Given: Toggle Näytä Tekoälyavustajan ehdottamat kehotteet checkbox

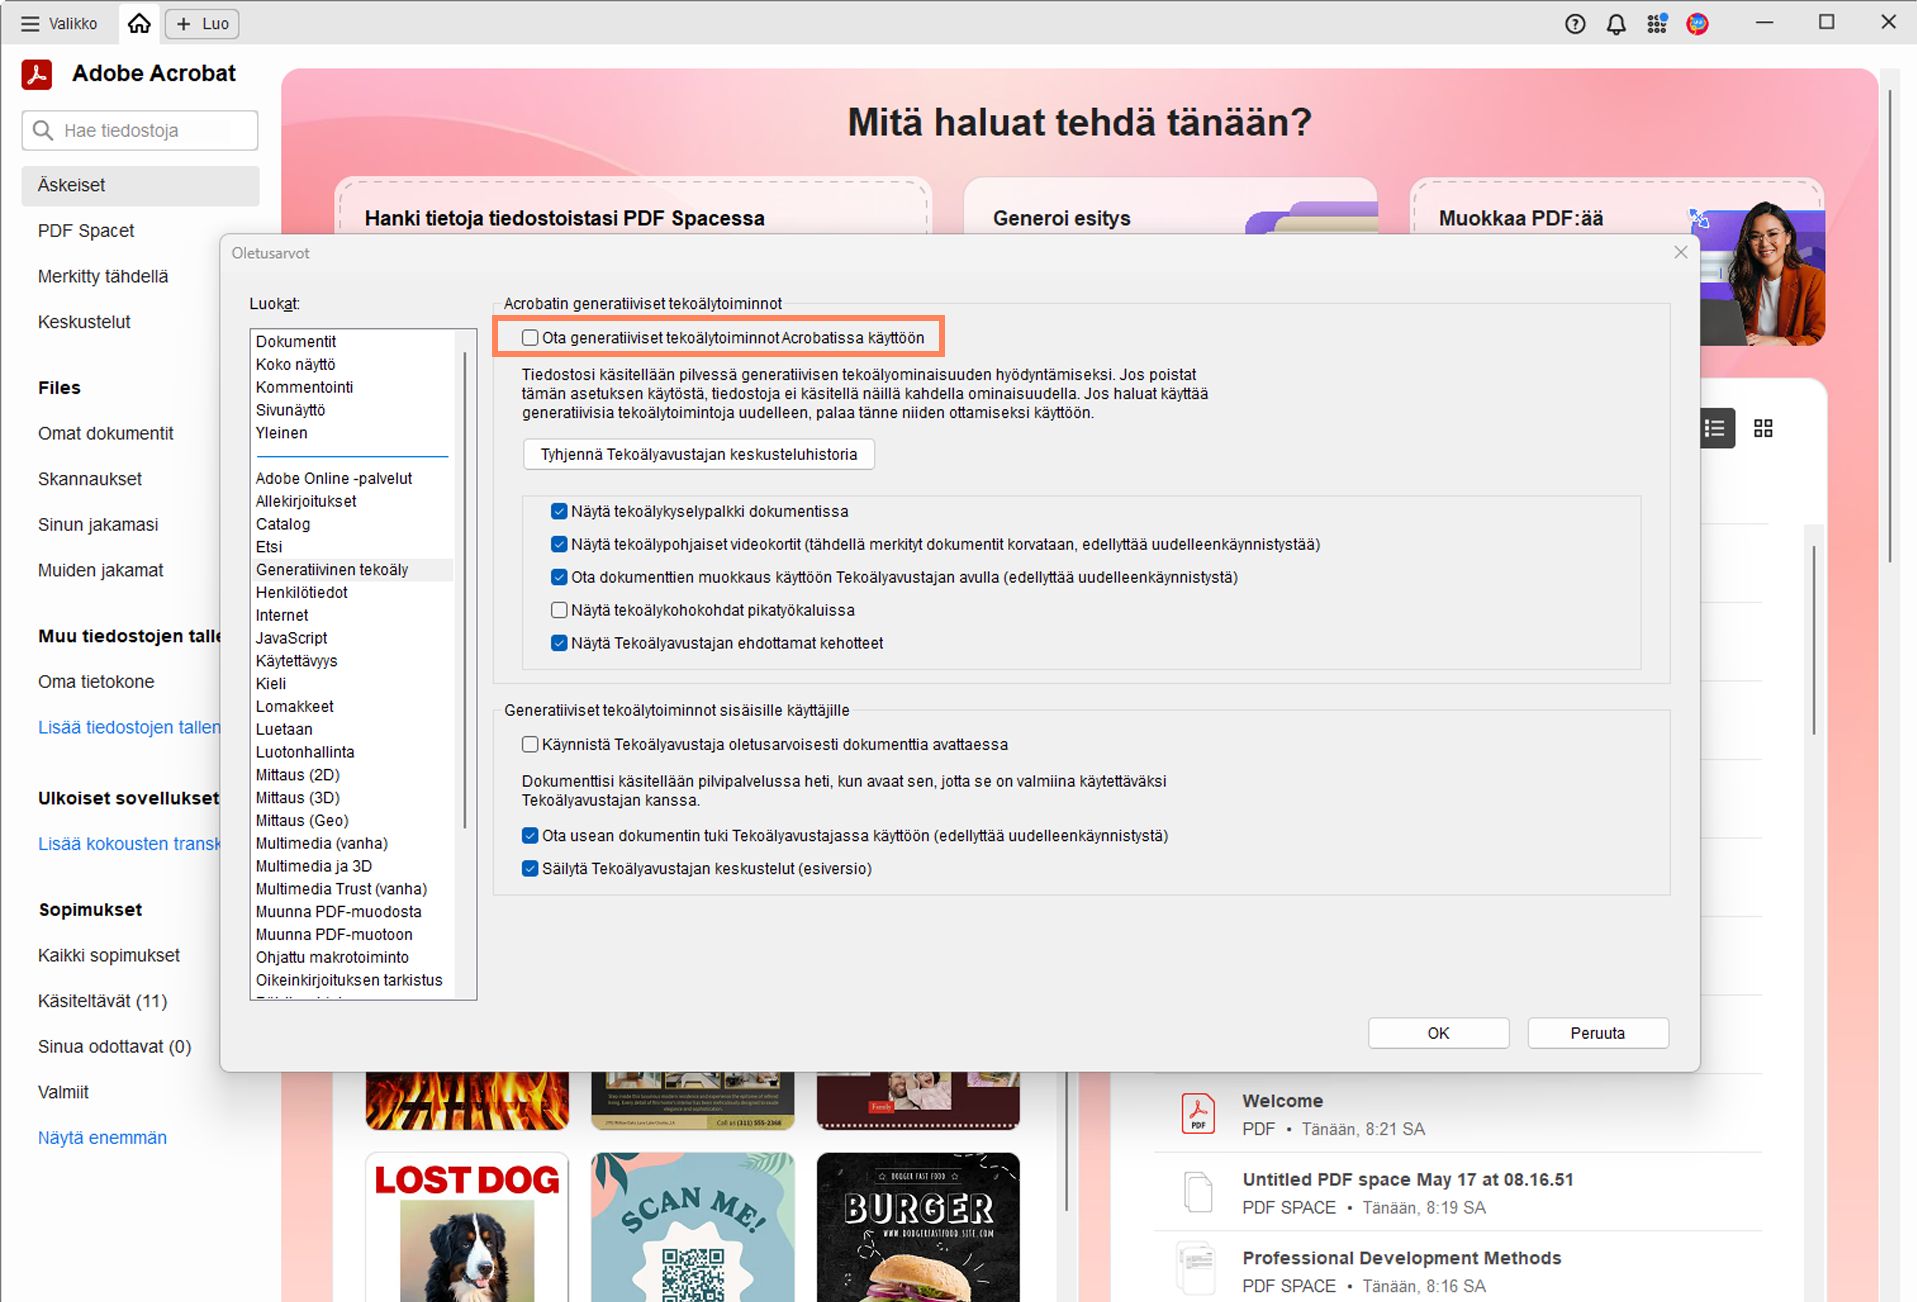Looking at the screenshot, I should click(559, 643).
